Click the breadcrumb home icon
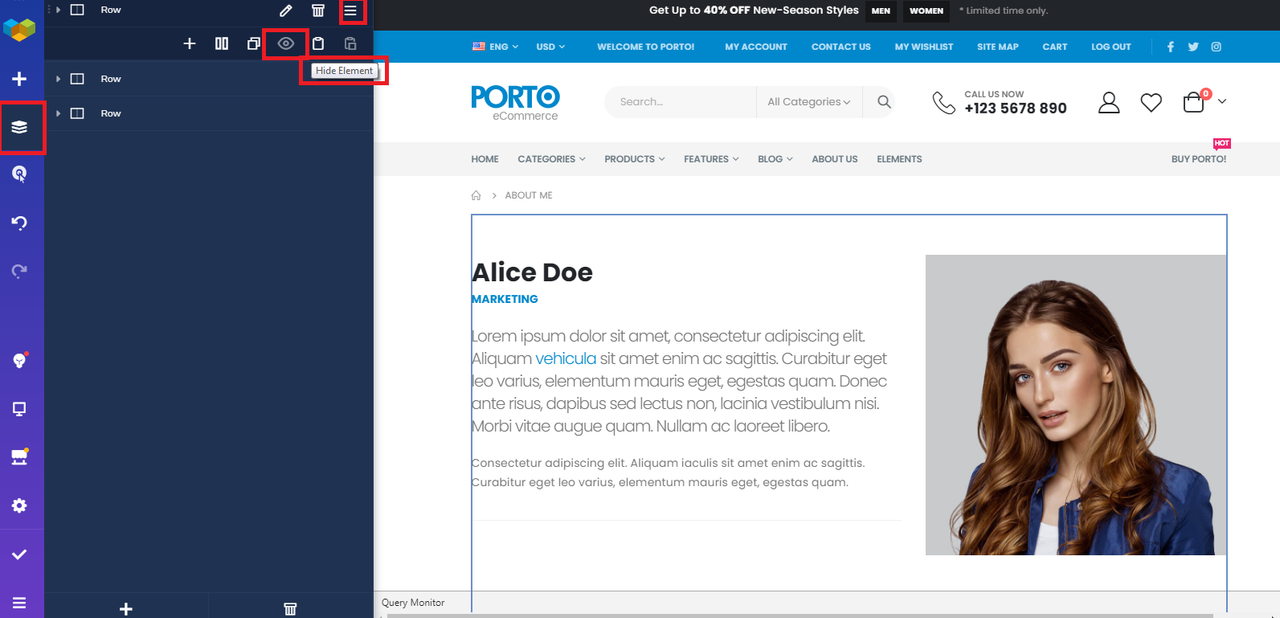 [477, 196]
